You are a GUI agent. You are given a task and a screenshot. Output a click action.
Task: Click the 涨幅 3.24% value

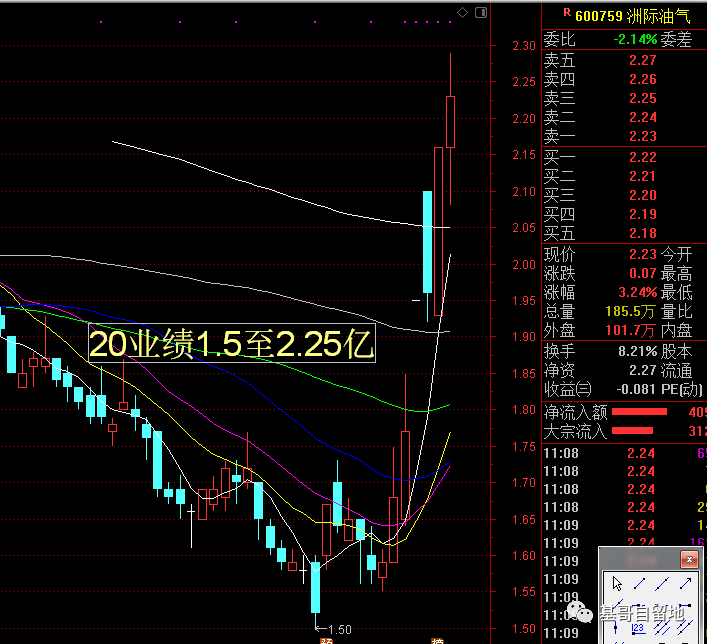coord(638,292)
